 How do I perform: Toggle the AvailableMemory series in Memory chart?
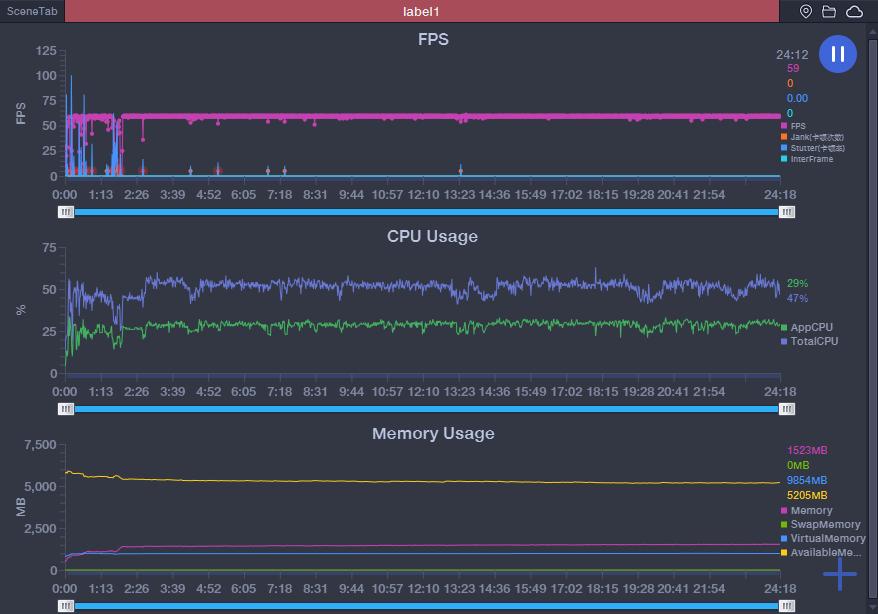click(x=784, y=552)
